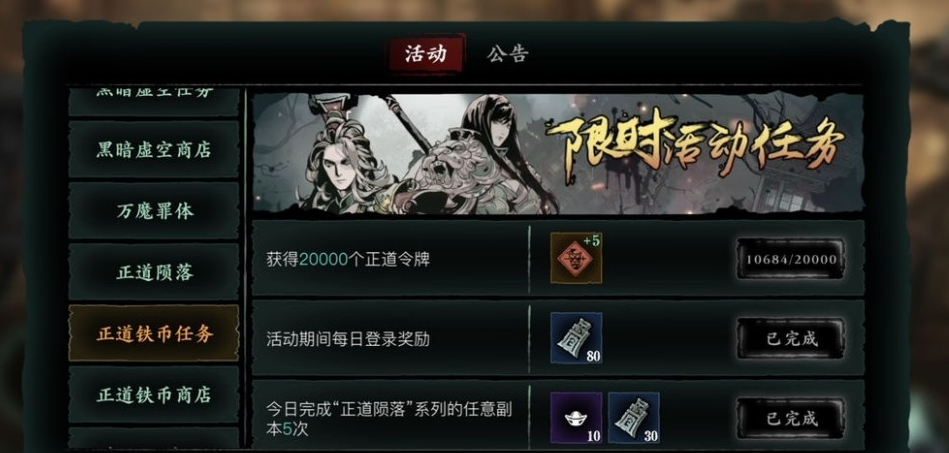Image resolution: width=949 pixels, height=453 pixels.
Task: Open 黑暗虚空商店 in the sidebar
Action: (x=154, y=149)
